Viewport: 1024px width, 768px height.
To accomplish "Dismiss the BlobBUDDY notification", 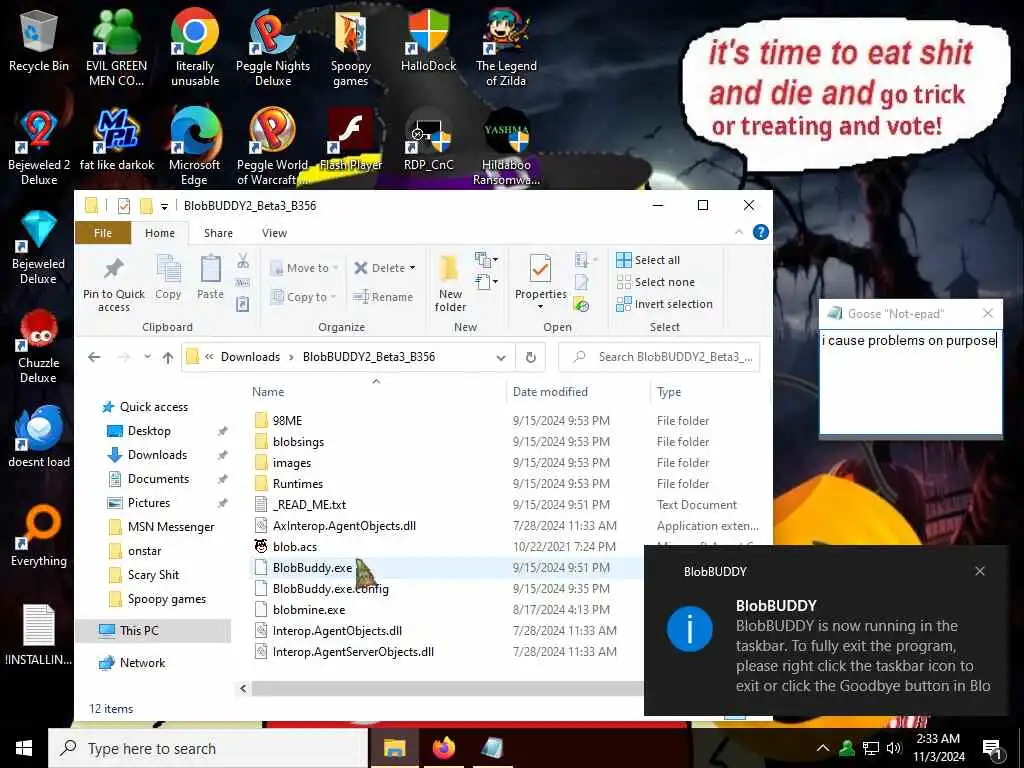I will point(980,571).
